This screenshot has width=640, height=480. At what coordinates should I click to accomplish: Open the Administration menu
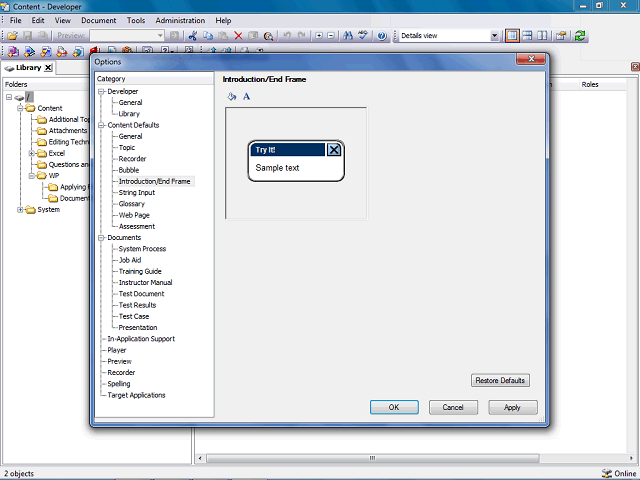coord(180,20)
